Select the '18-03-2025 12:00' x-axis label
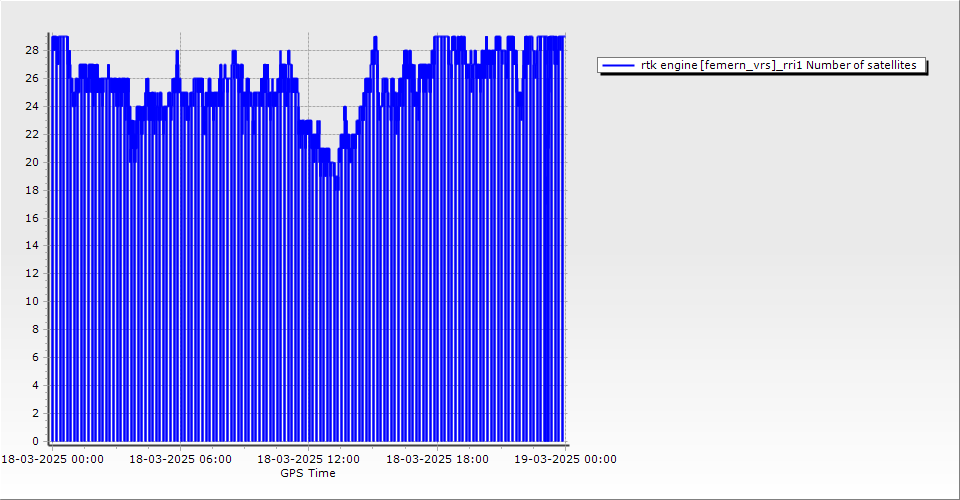The image size is (960, 500). click(309, 460)
